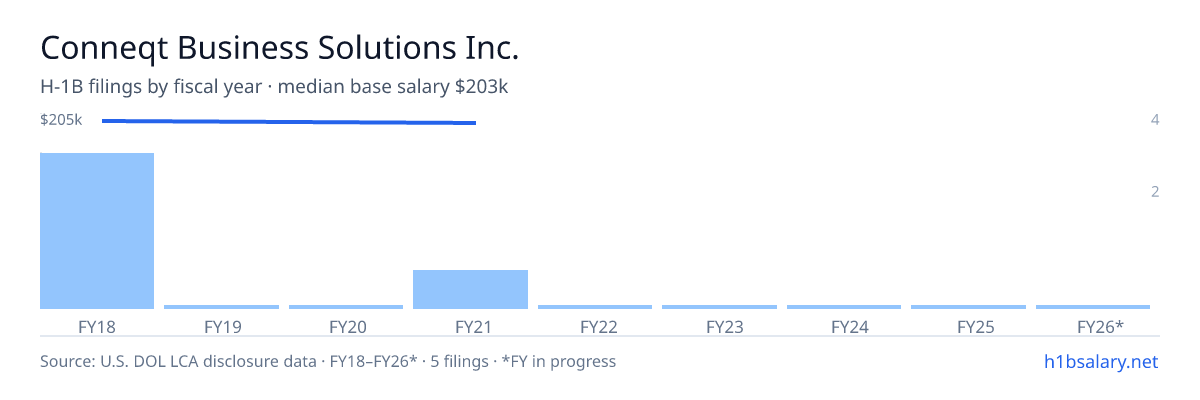Click the FY25 bar stub
The image size is (1200, 400).
968,307
